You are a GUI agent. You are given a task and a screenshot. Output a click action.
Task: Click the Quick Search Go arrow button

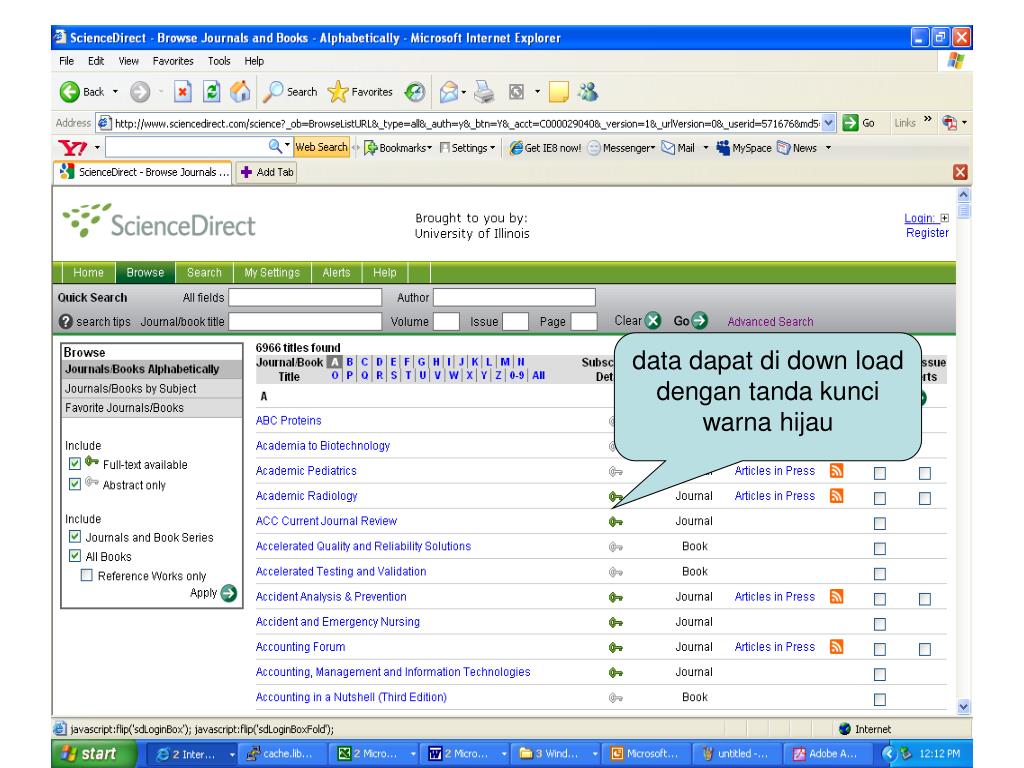coord(699,321)
